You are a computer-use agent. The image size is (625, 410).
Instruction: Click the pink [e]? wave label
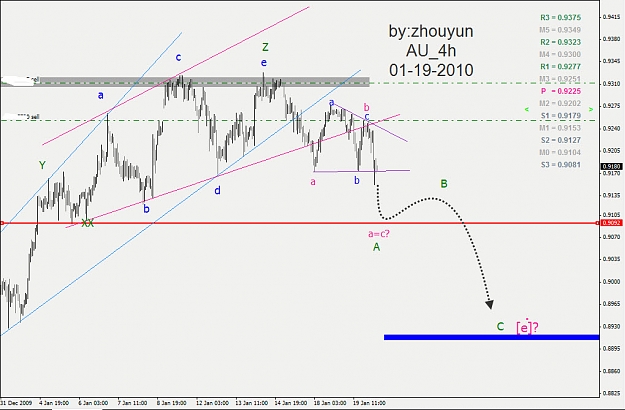pos(527,327)
